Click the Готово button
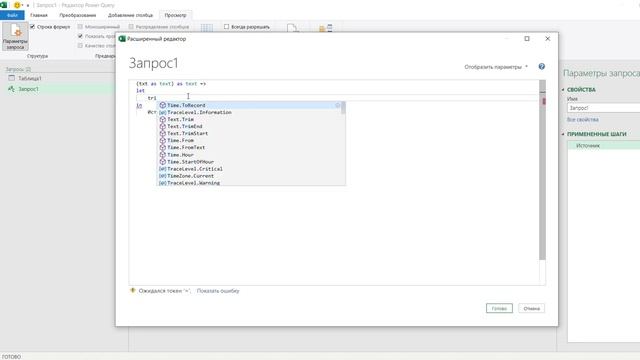 (x=499, y=308)
